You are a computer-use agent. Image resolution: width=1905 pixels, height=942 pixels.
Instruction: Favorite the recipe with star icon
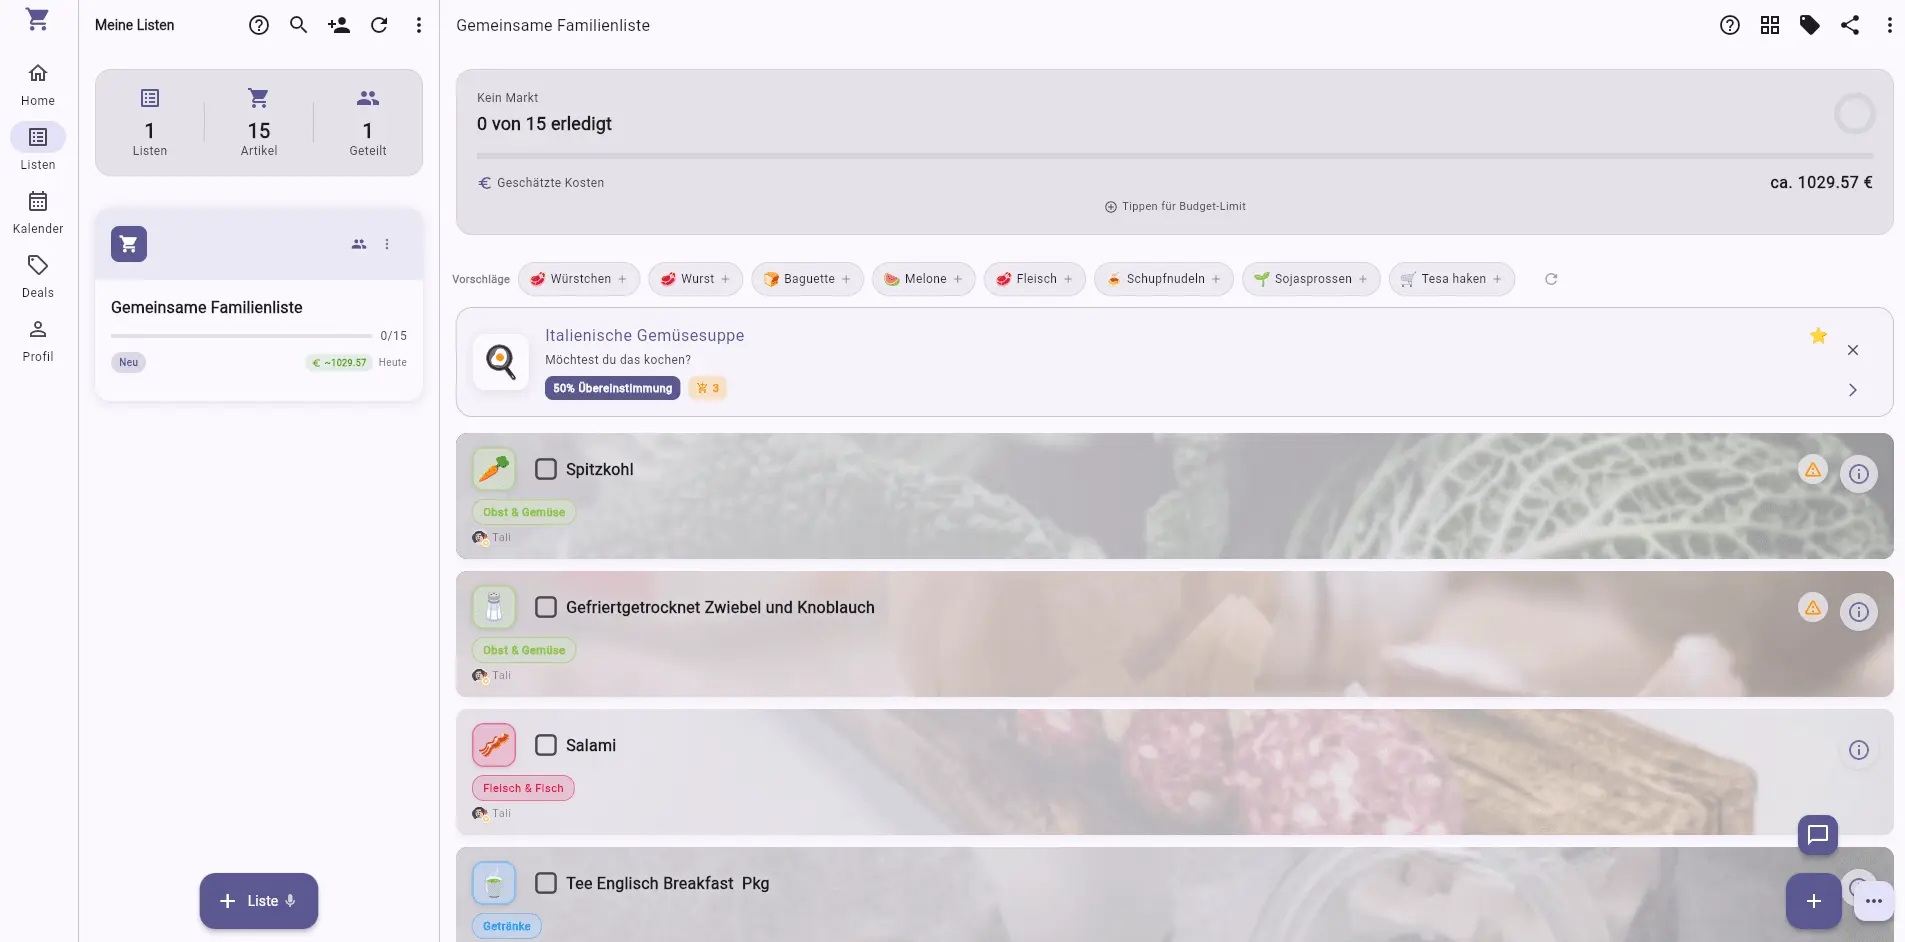pos(1818,336)
